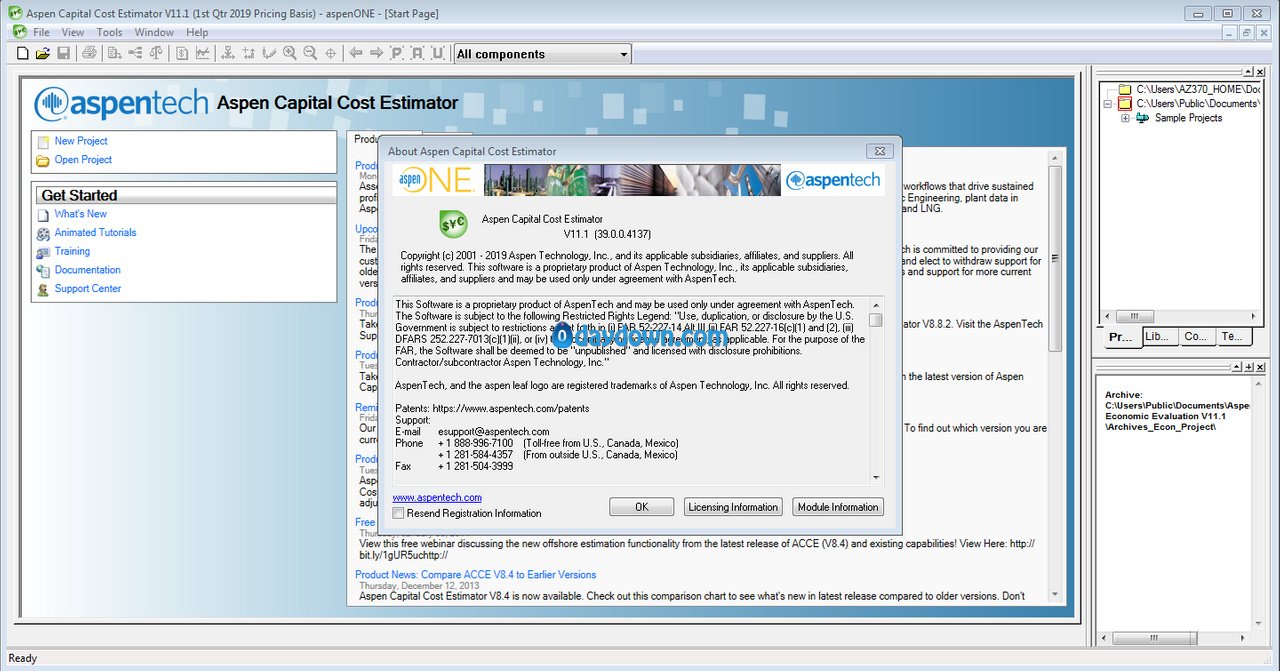This screenshot has width=1280, height=671.
Task: Open the Support Center link
Action: coord(88,289)
